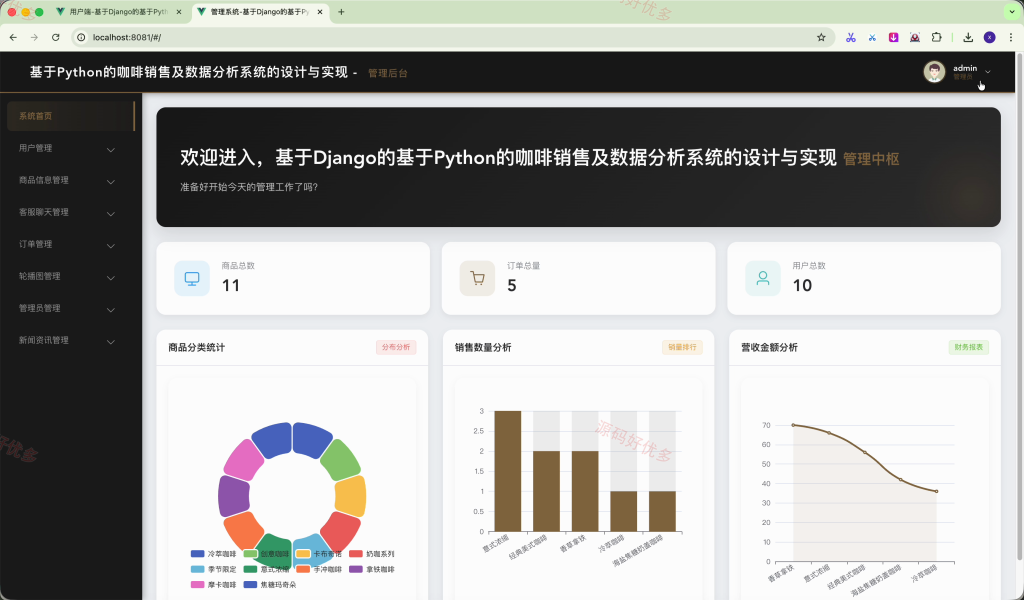
Task: Open the Chrome tab search dropdown
Action: coord(1012,12)
